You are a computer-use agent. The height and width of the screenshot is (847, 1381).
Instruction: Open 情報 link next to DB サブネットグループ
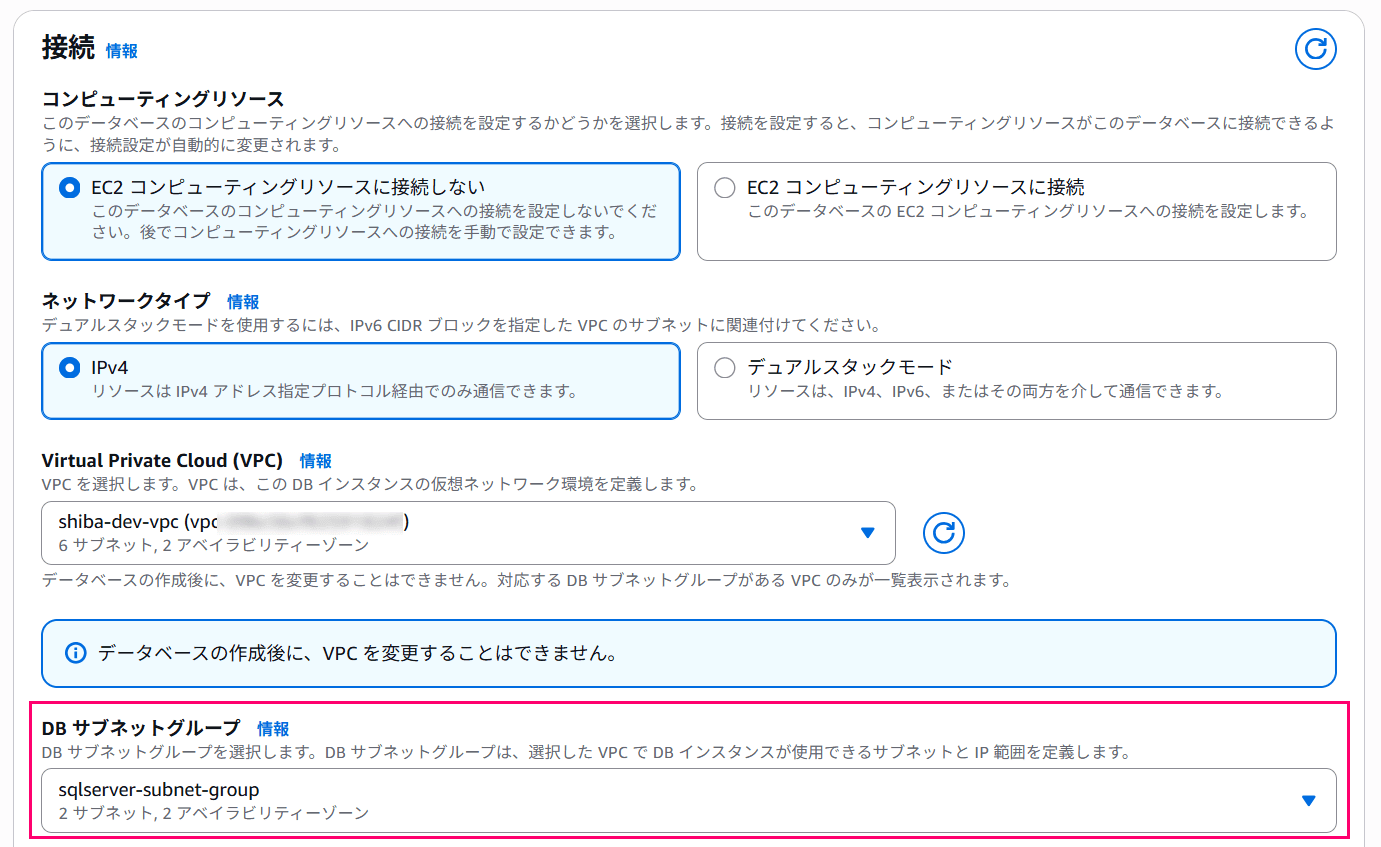(273, 728)
